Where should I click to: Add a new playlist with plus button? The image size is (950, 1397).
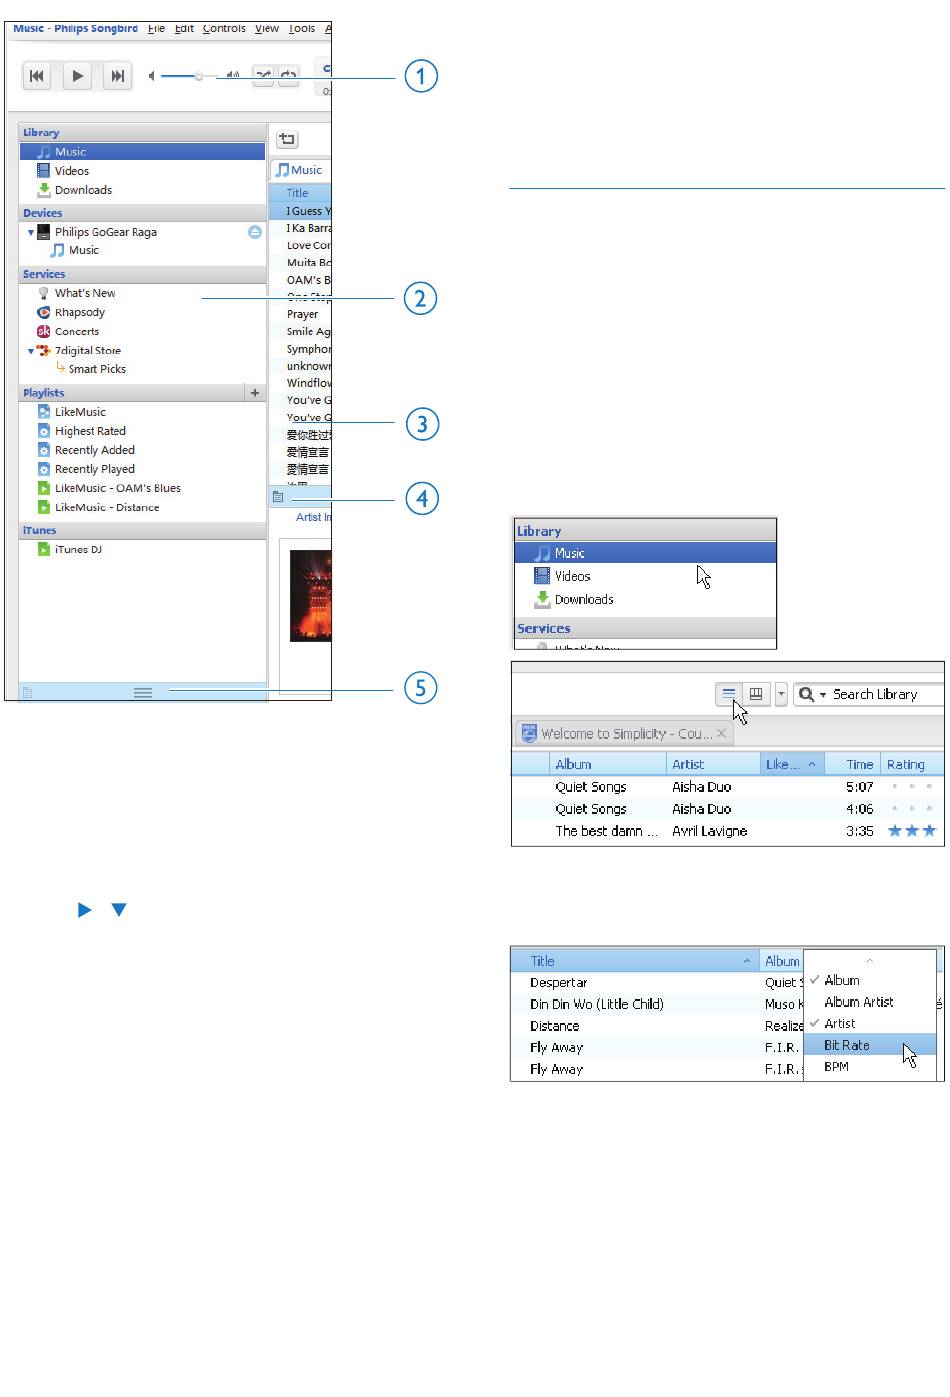tap(255, 393)
